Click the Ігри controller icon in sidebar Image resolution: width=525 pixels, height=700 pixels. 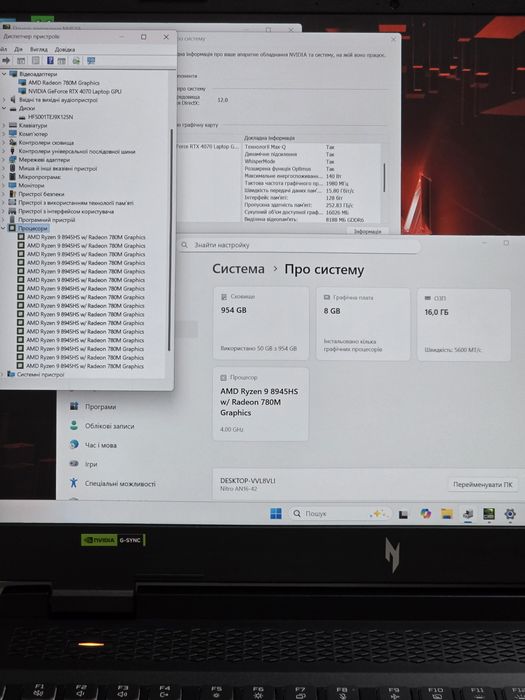coord(74,464)
